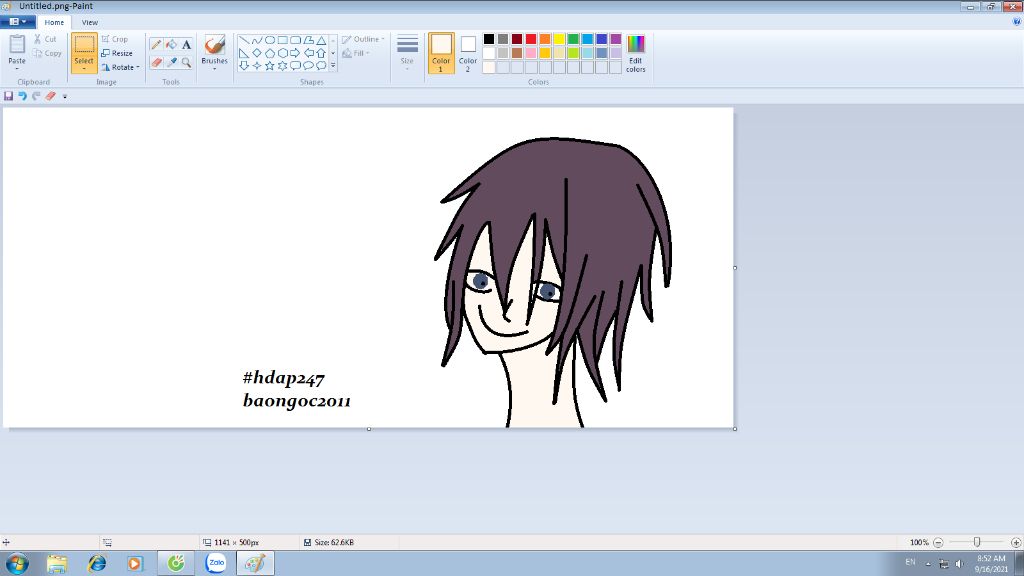Open Edit colors dialog
This screenshot has width=1024, height=576.
pyautogui.click(x=635, y=53)
